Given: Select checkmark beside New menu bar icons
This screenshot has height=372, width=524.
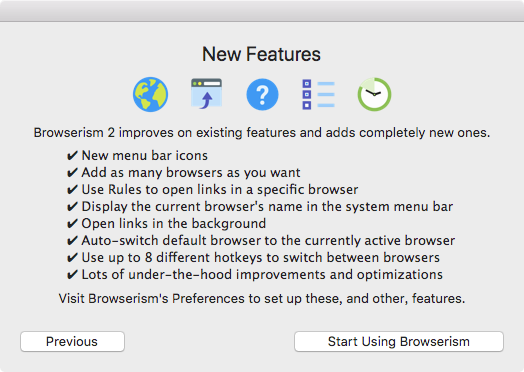Looking at the screenshot, I should click(x=72, y=156).
